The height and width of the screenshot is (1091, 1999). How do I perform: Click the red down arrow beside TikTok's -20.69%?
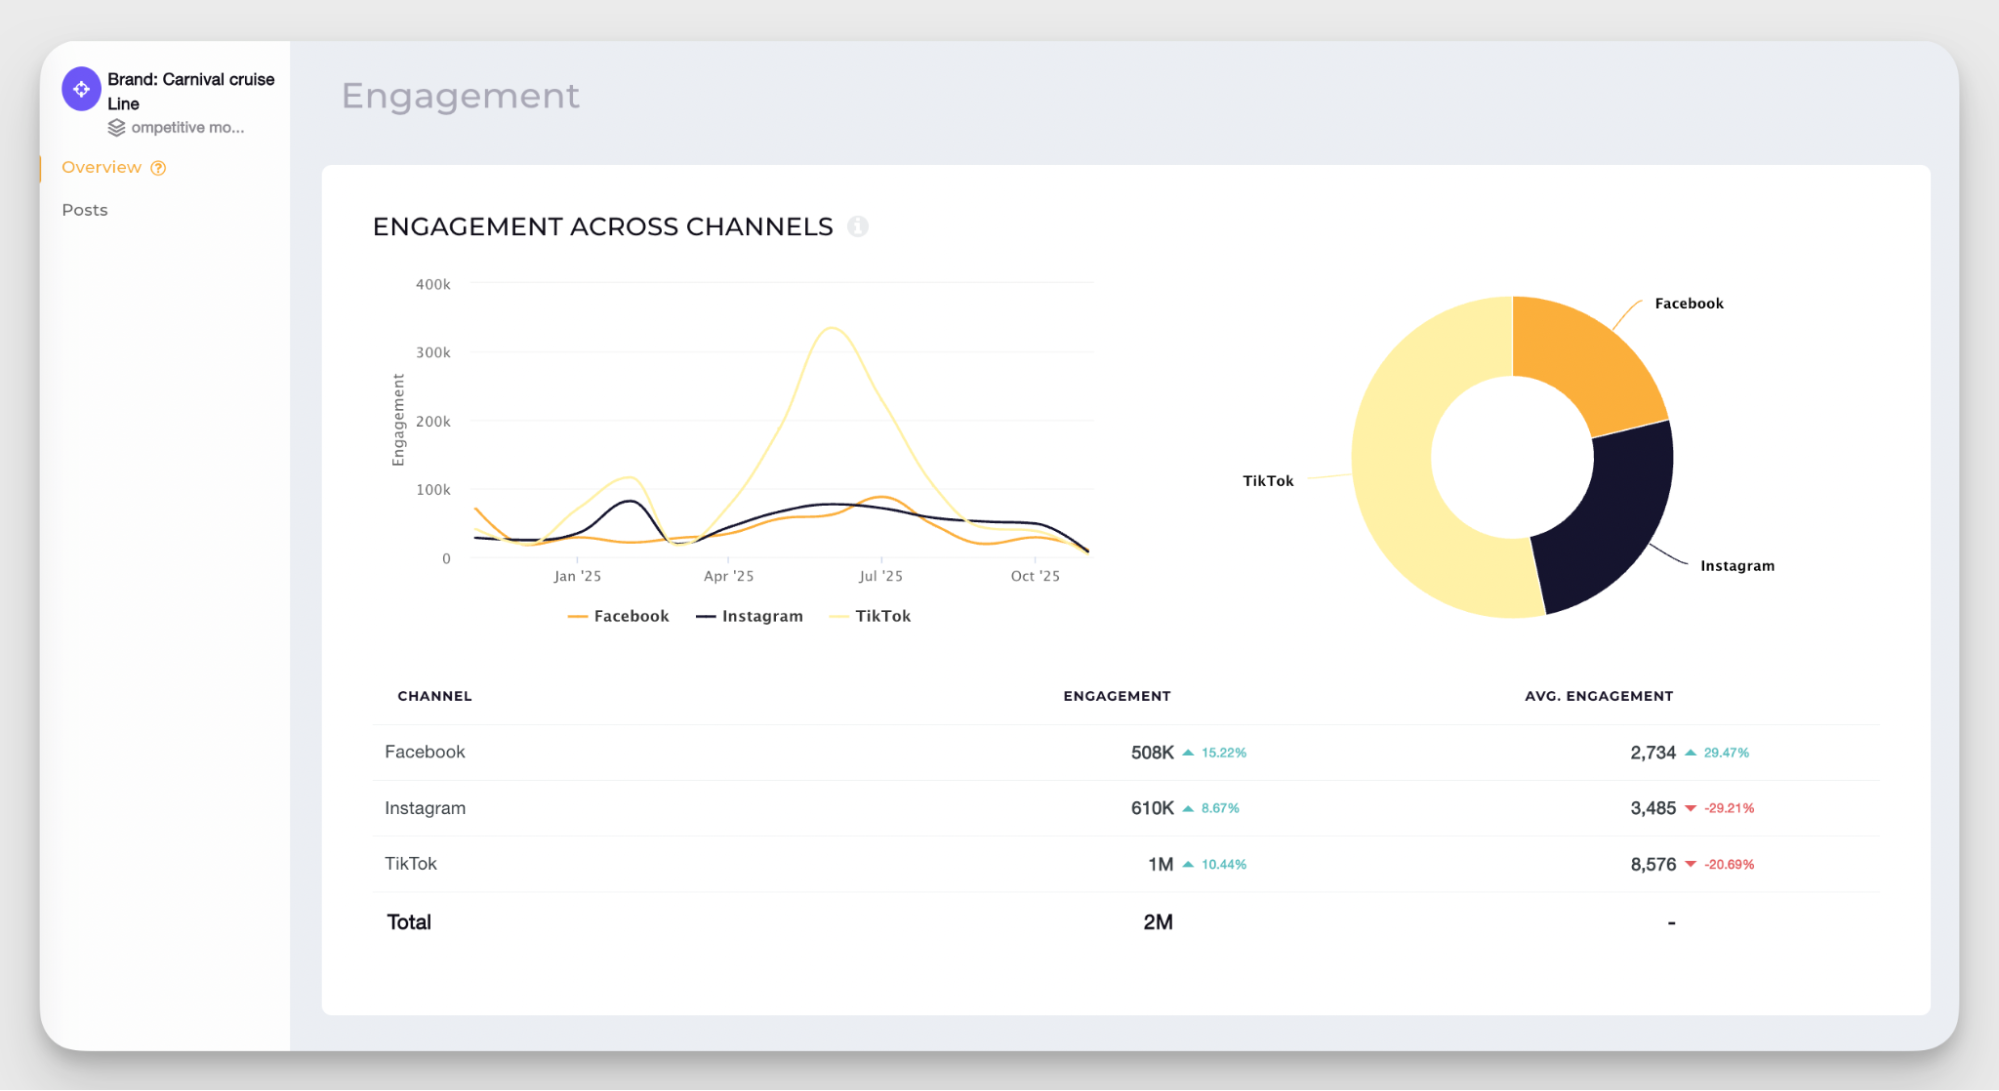pos(1691,864)
